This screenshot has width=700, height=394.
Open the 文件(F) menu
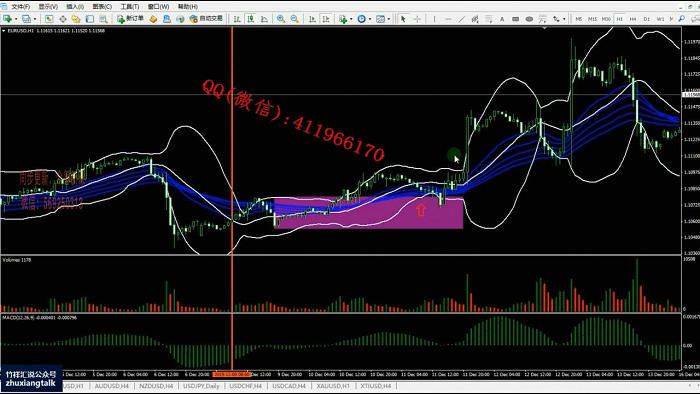[21, 7]
